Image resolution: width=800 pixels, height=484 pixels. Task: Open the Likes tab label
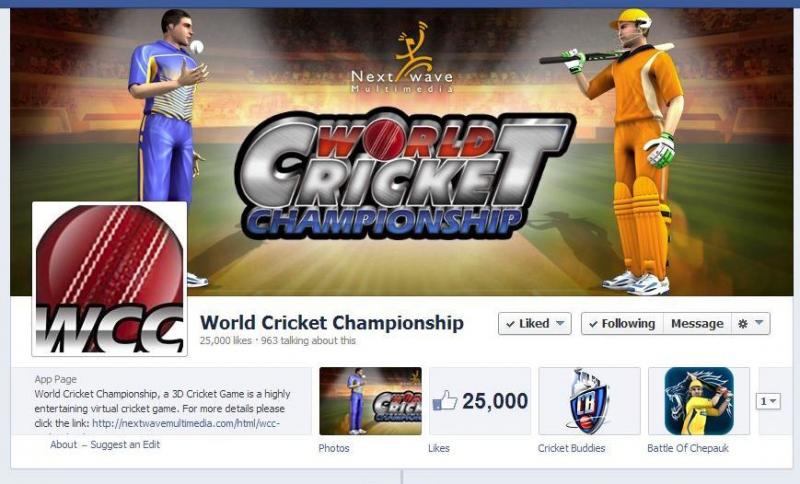coord(439,448)
